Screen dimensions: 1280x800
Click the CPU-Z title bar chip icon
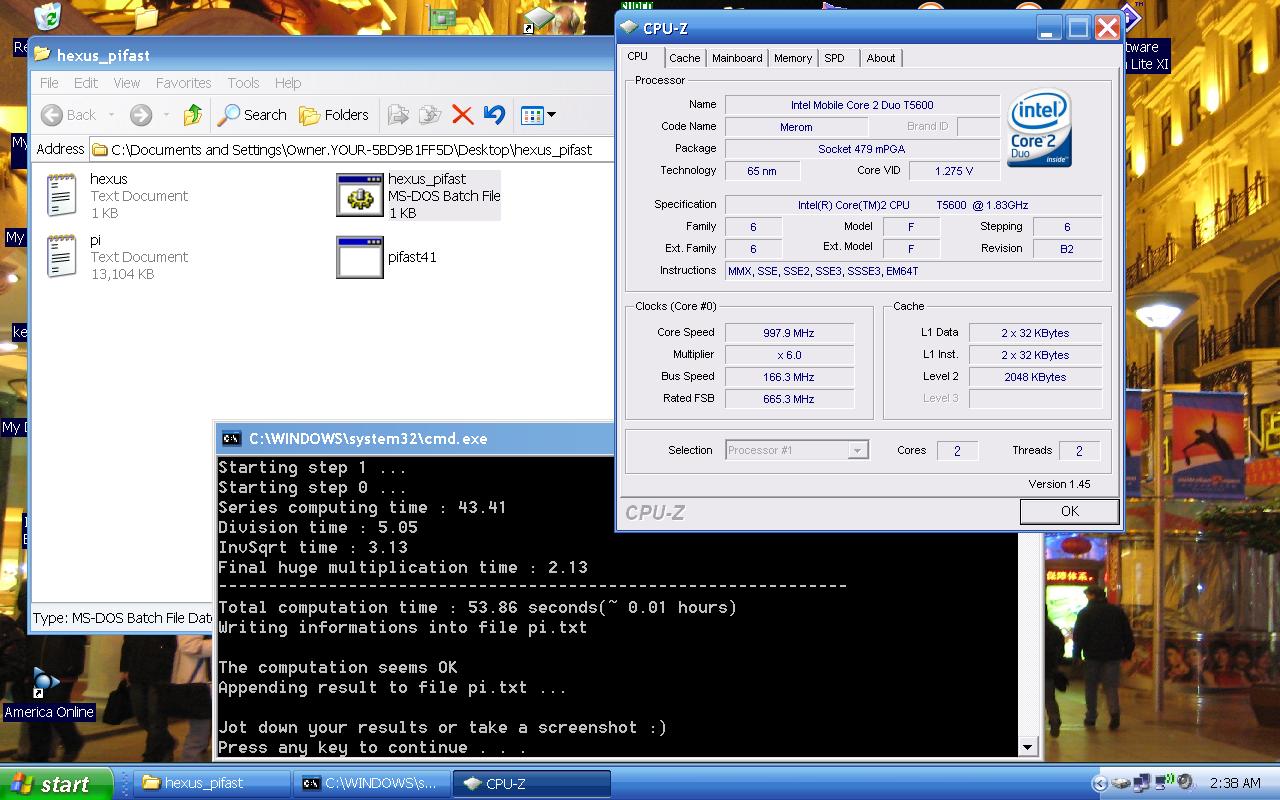coord(628,28)
